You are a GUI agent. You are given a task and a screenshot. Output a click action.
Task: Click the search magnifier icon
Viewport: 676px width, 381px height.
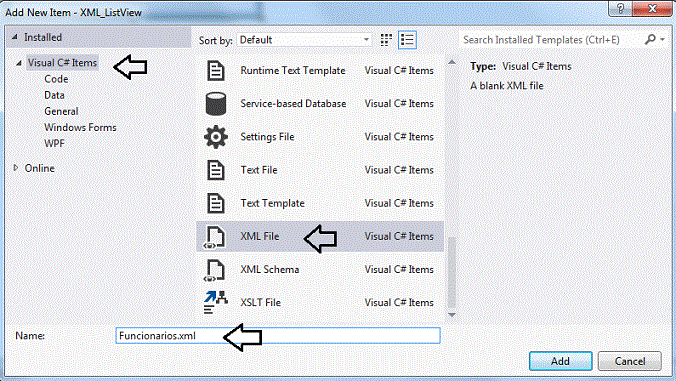[650, 40]
